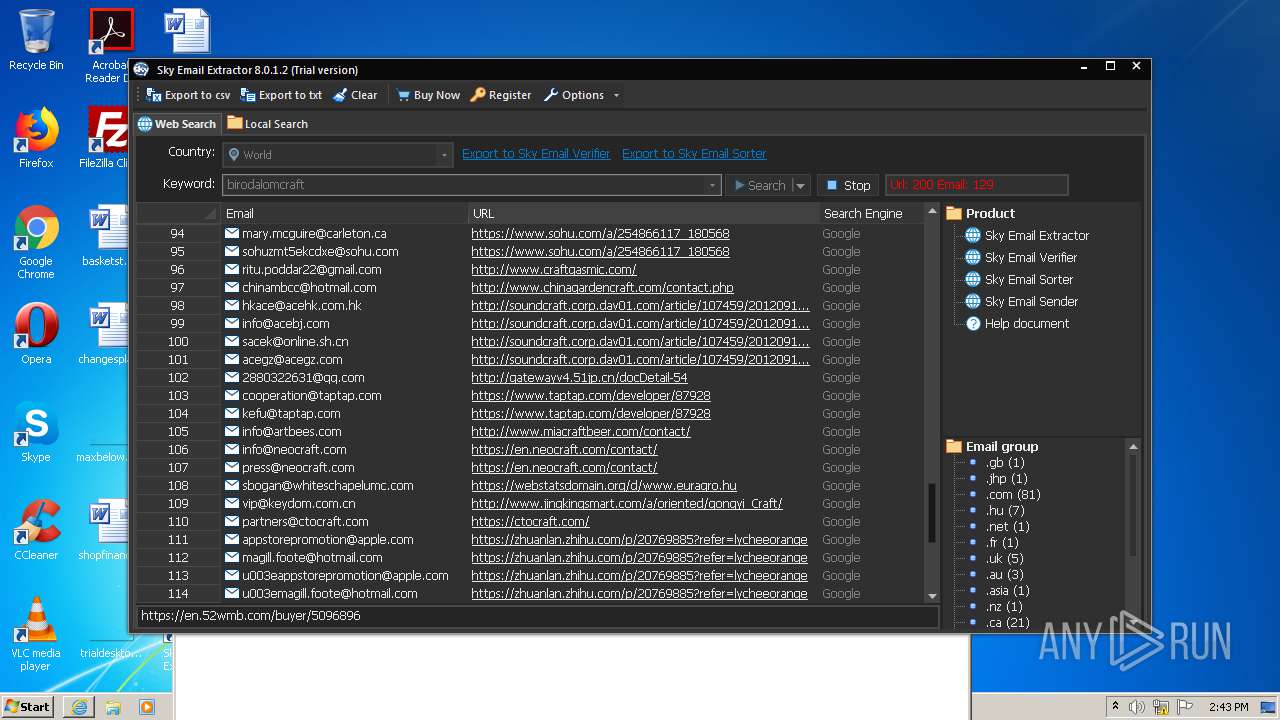Follow the Export to Sky Email Verifier link
Screen dimensions: 1280x720
click(536, 153)
